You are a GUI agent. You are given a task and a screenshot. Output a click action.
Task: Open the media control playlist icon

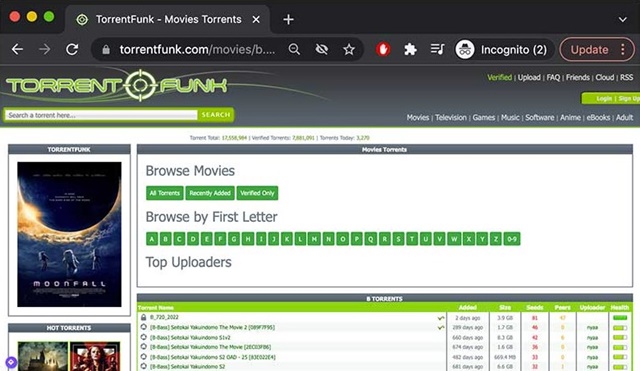point(438,50)
